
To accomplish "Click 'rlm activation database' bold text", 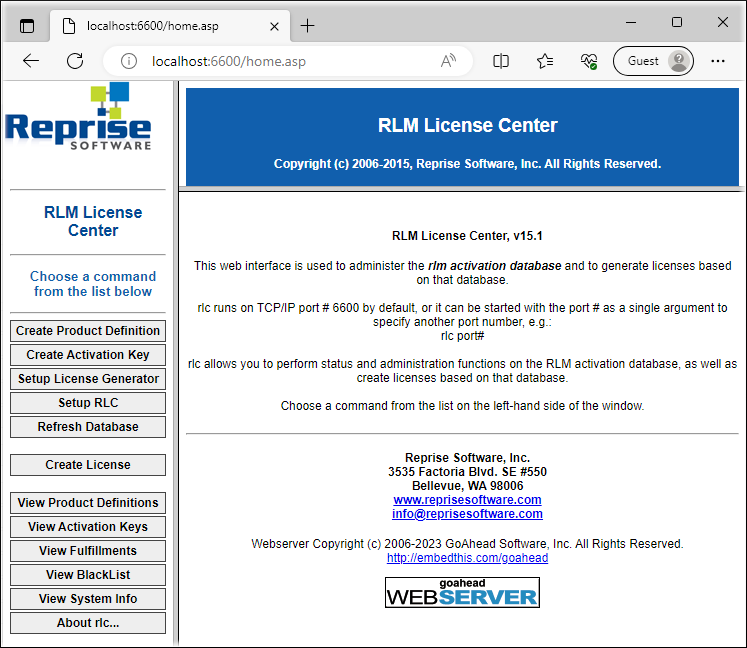I will (x=495, y=266).
